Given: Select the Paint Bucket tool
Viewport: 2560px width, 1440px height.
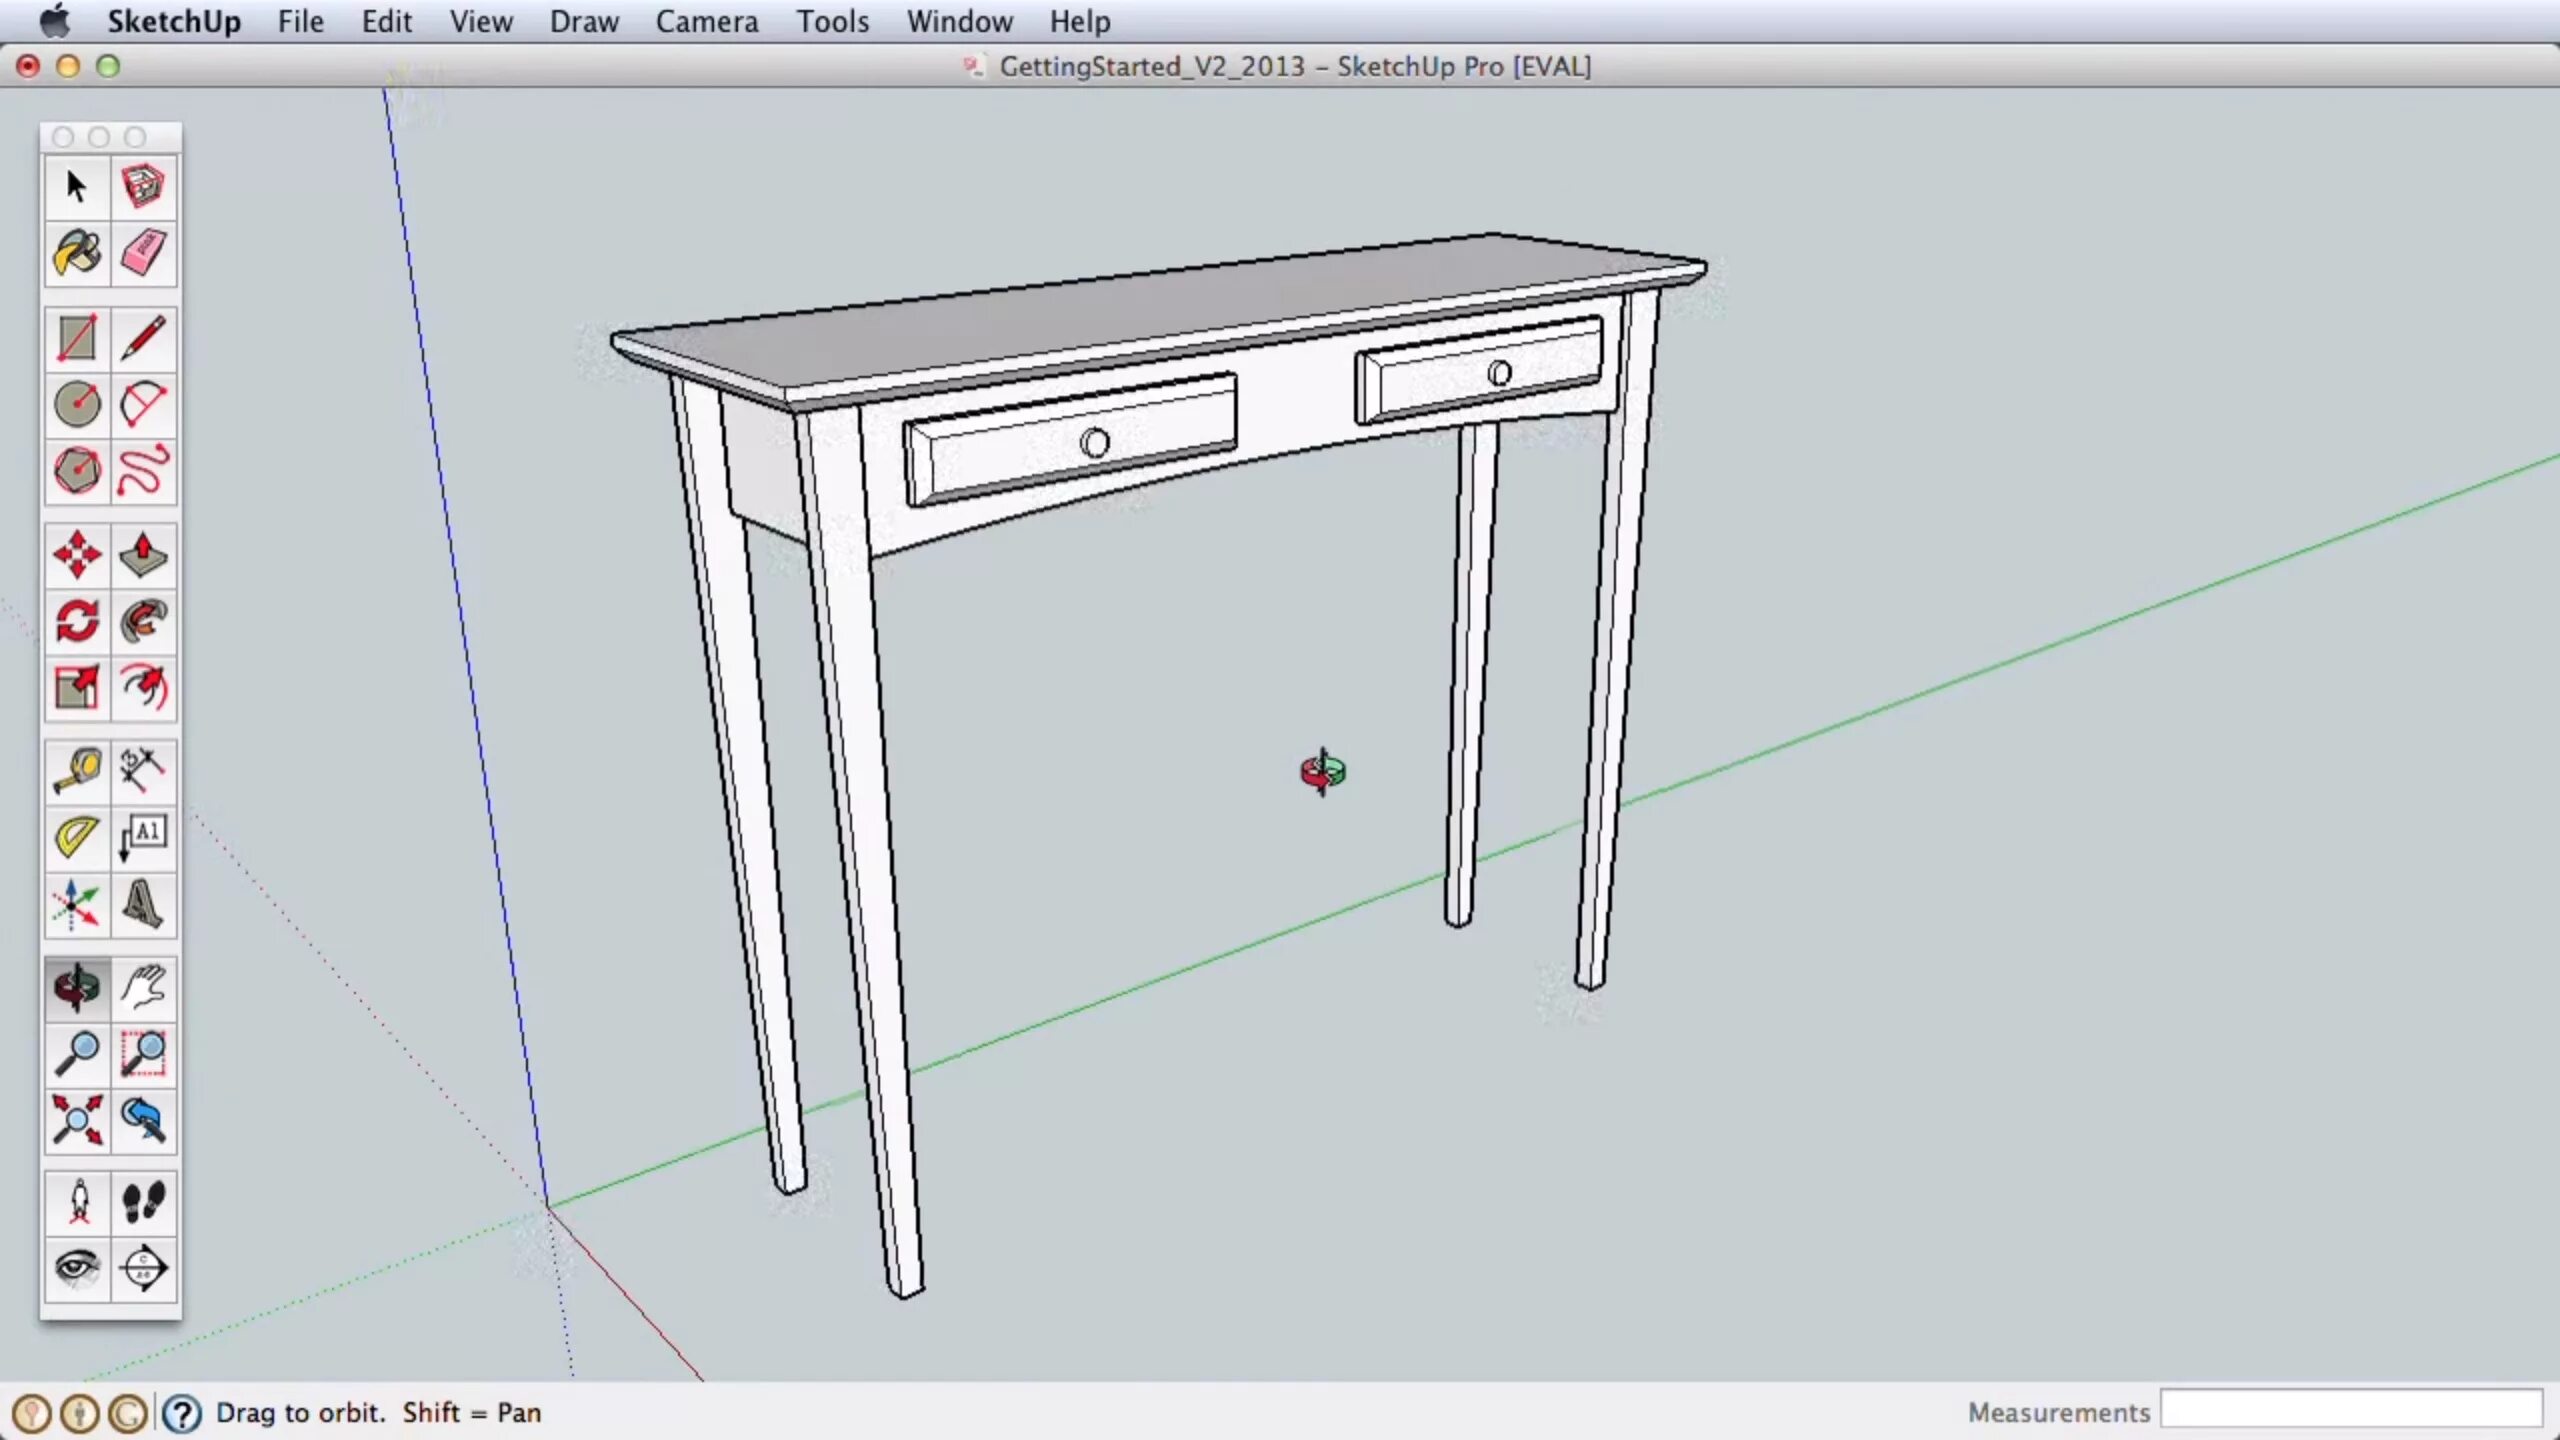Looking at the screenshot, I should point(76,253).
